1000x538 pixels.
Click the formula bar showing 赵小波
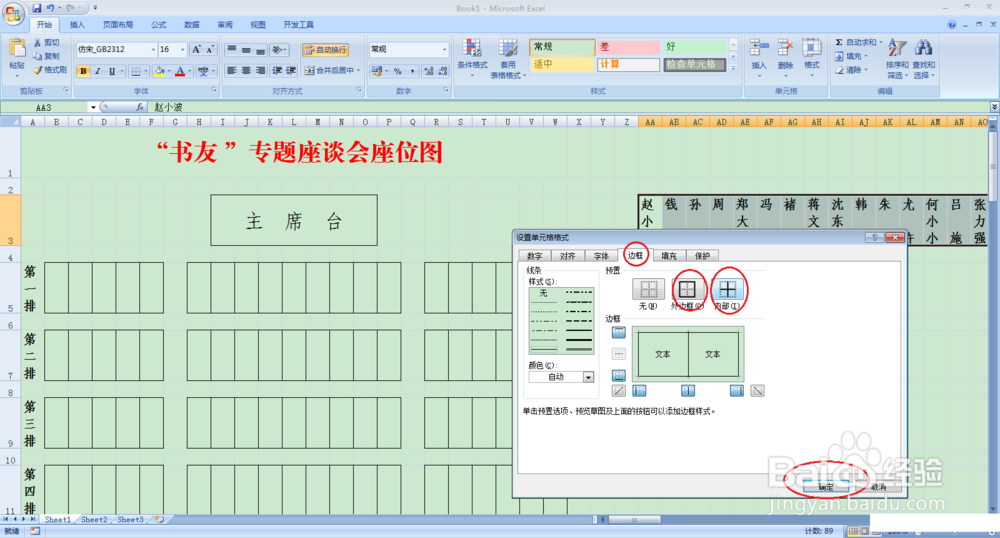[568, 107]
